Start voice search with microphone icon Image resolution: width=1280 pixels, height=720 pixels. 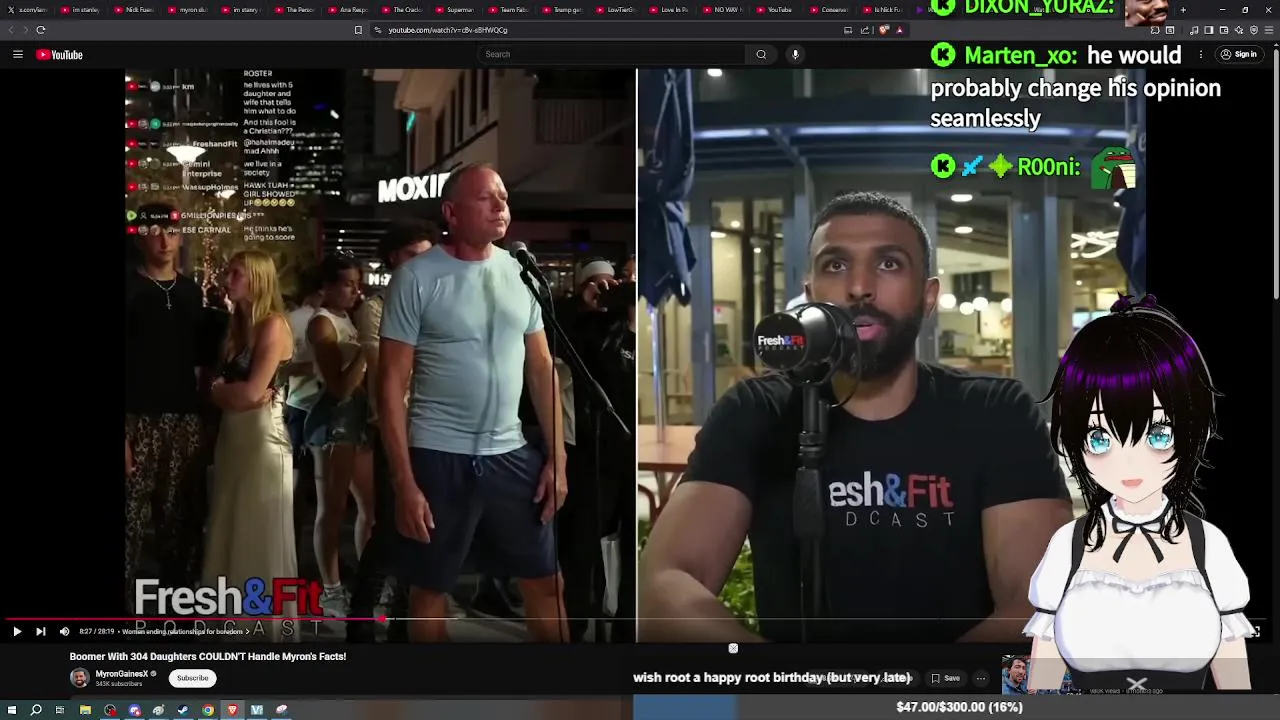[795, 54]
